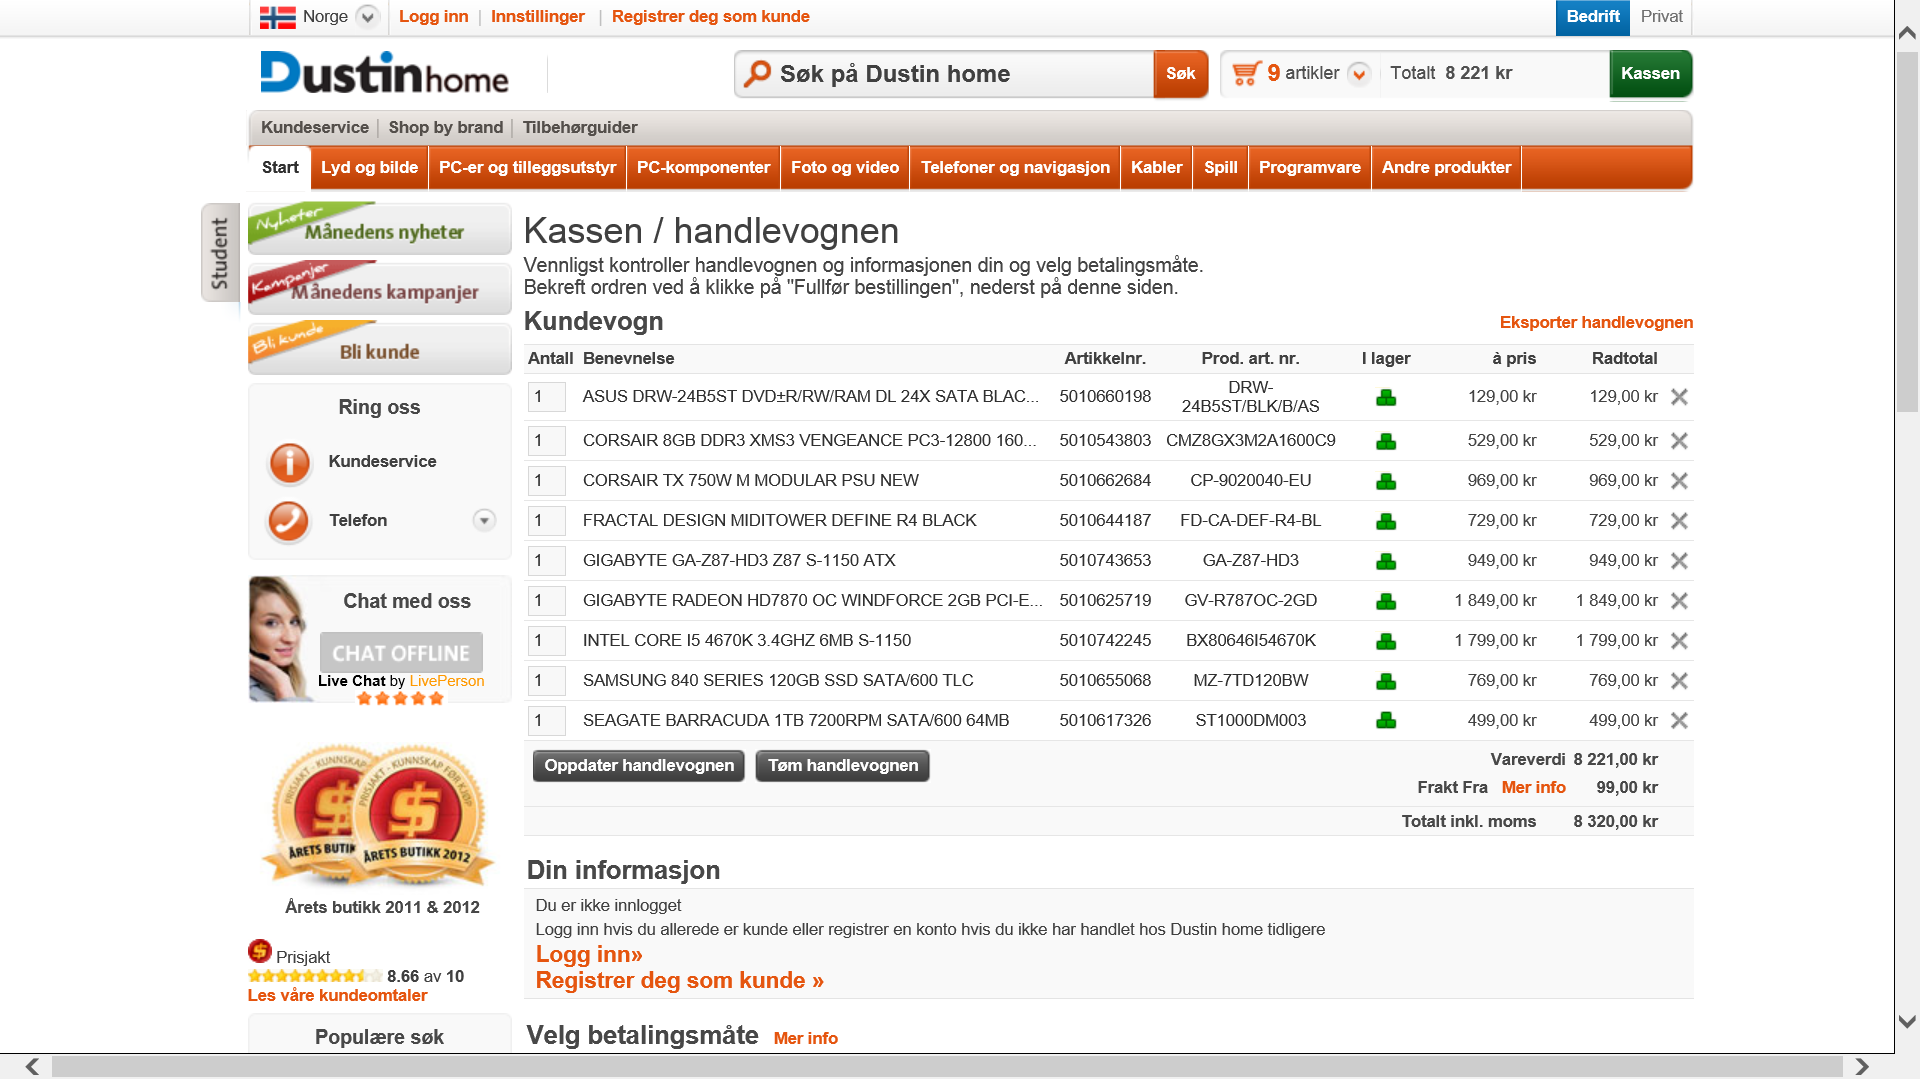Click green stock icon for Intel Core i5
The image size is (1920, 1080).
[x=1386, y=641]
